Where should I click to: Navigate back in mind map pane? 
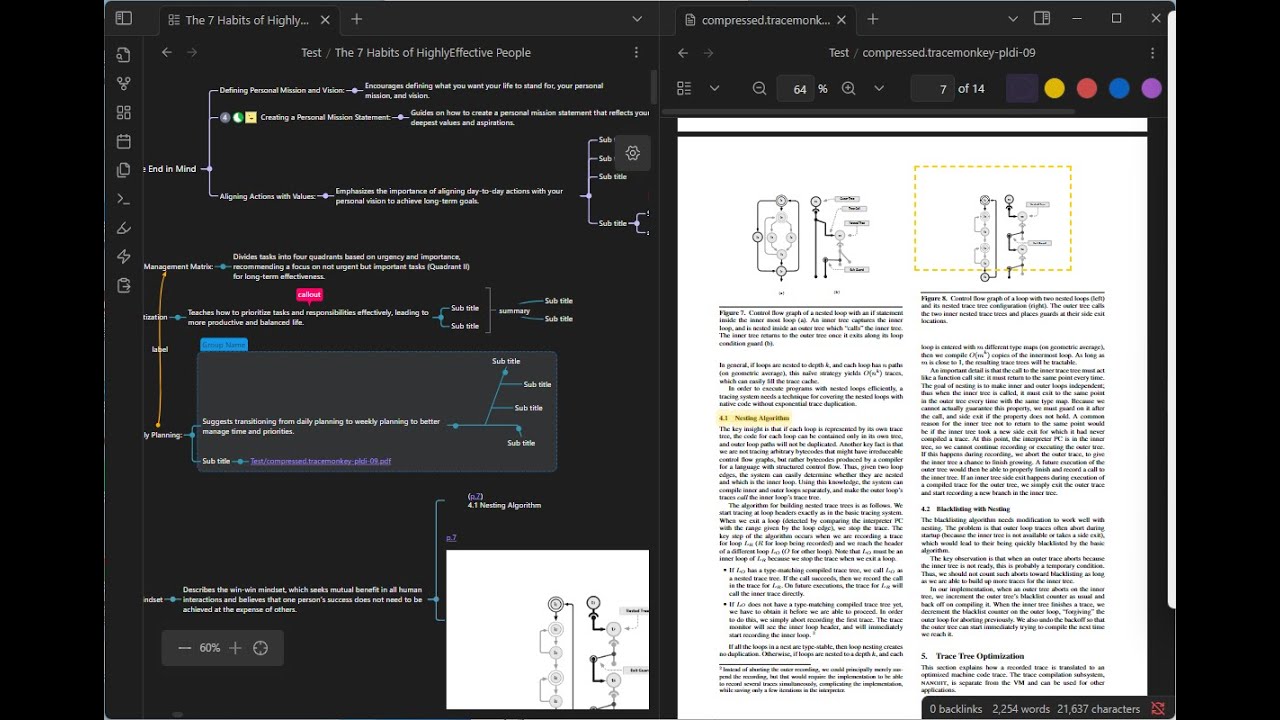point(167,53)
